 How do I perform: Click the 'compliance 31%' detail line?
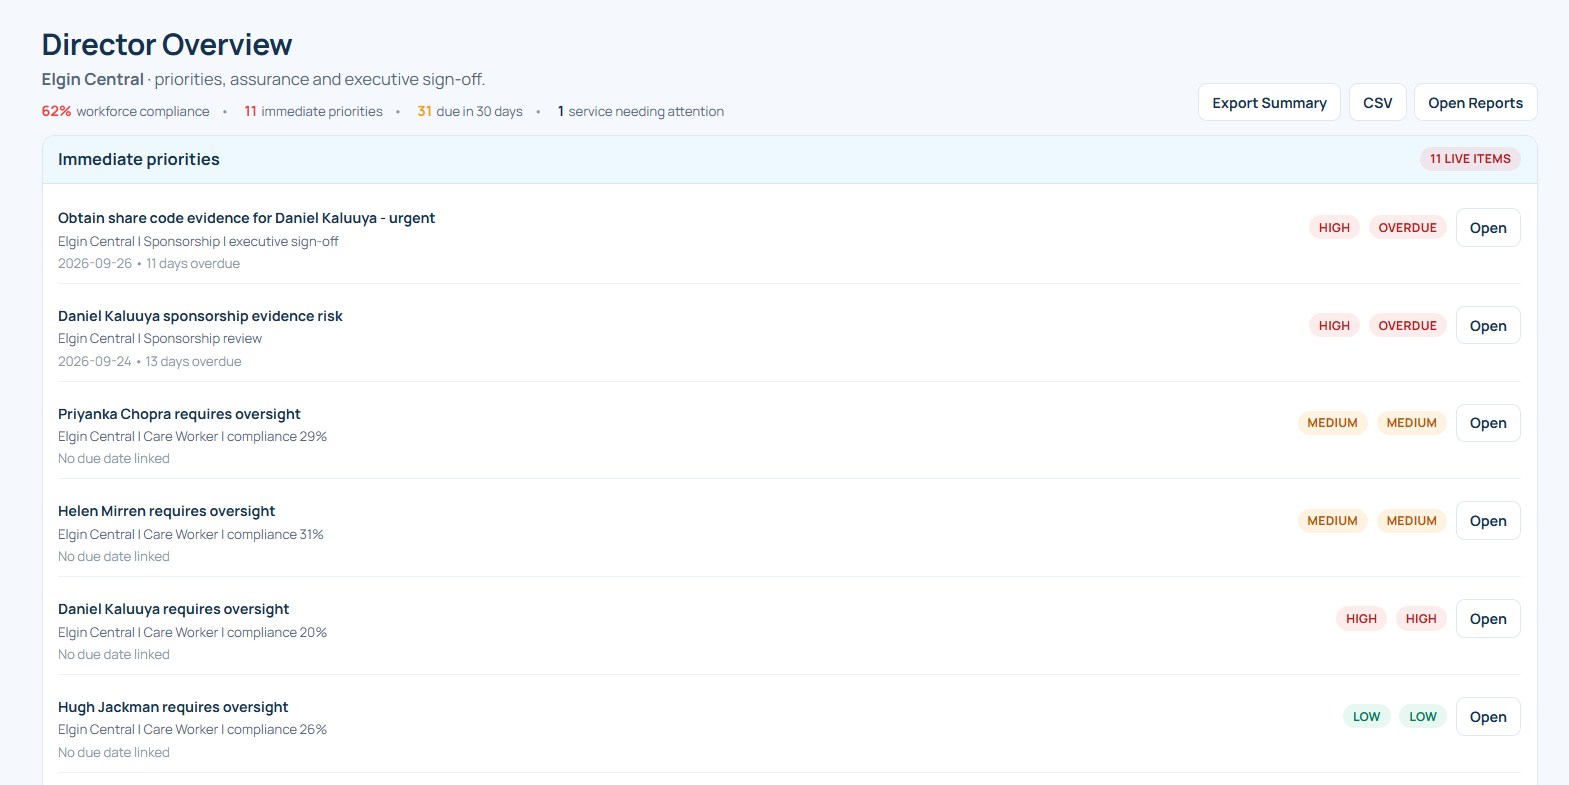[x=191, y=535]
